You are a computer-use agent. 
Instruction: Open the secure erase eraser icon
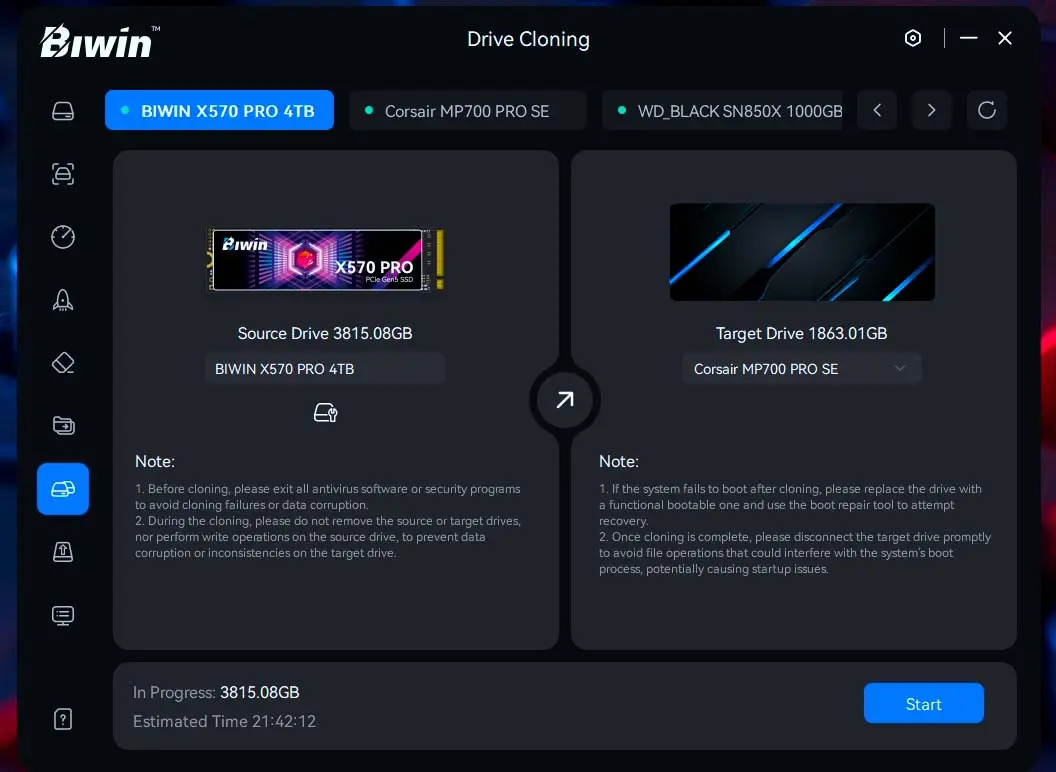pyautogui.click(x=63, y=362)
